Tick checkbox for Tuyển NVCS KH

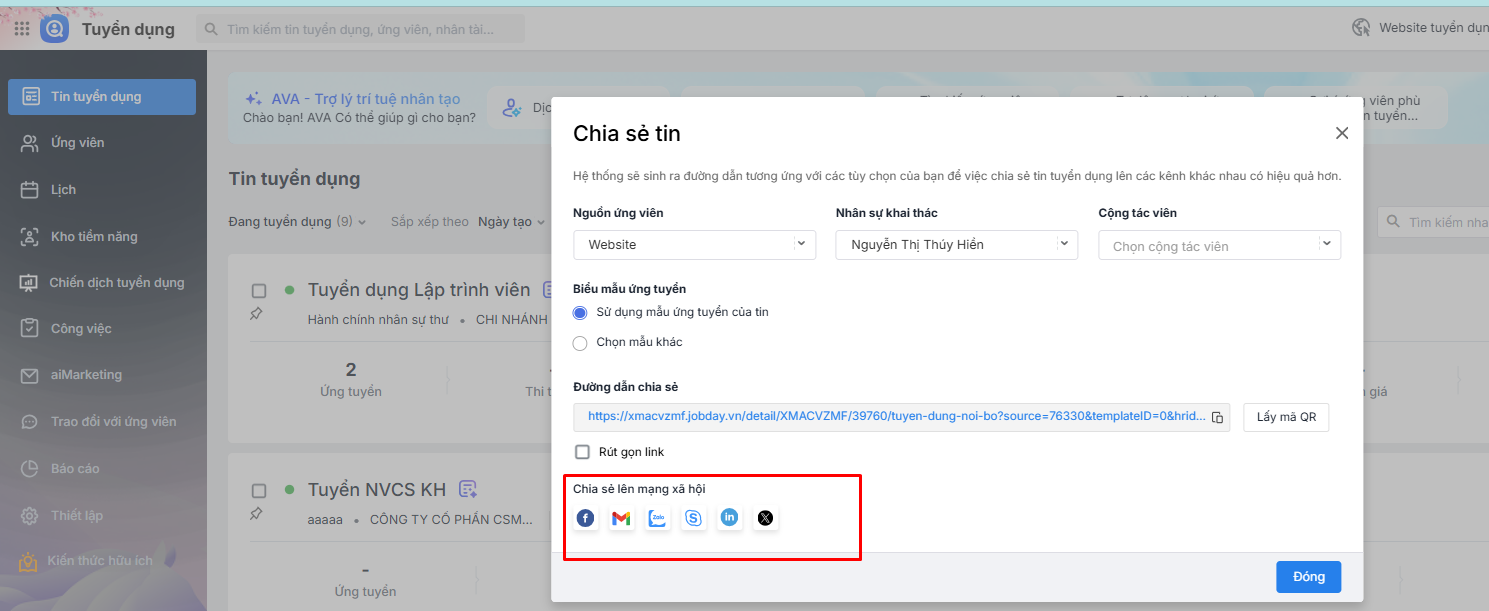[259, 491]
